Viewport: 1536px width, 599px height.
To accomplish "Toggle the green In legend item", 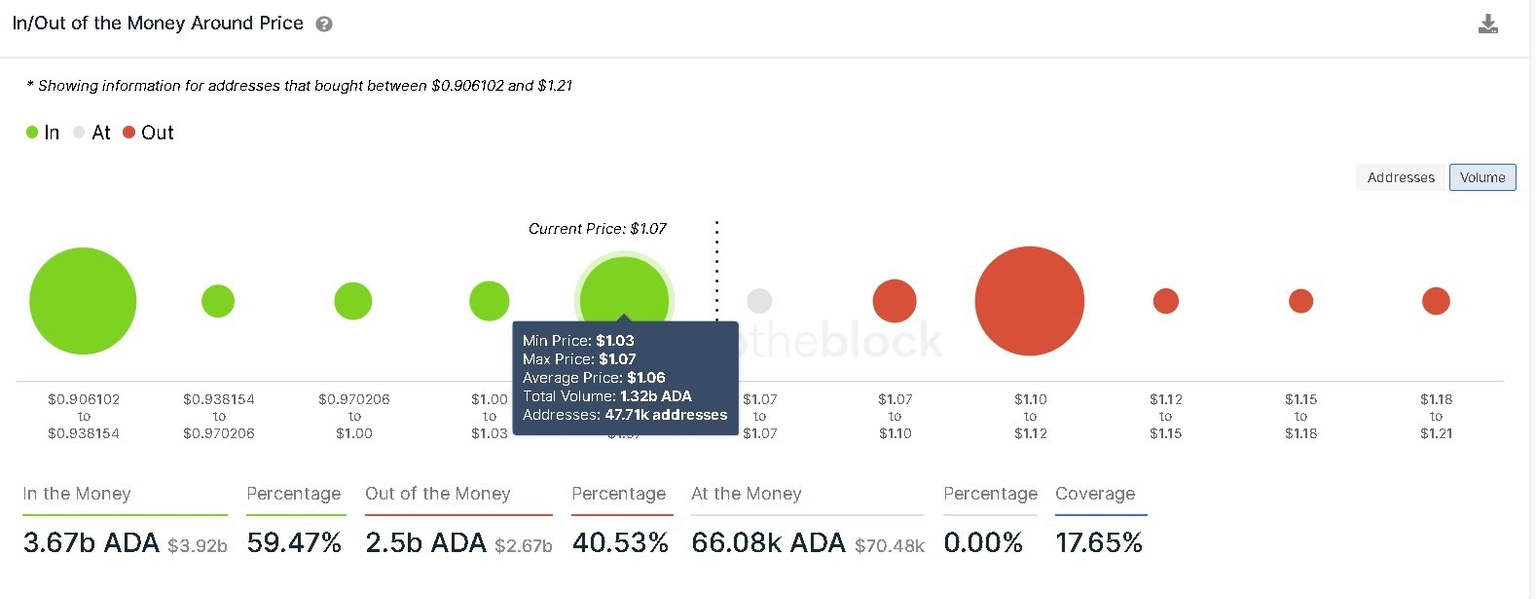I will coord(41,132).
